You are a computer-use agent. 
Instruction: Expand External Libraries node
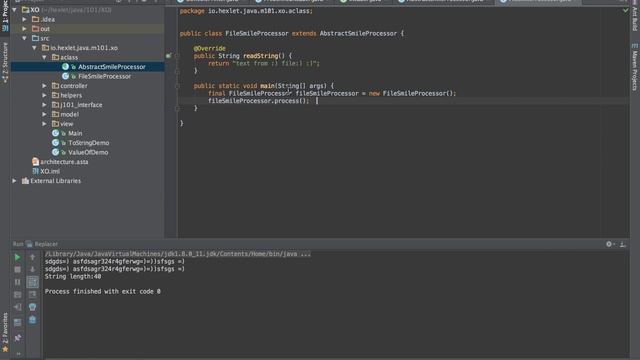point(15,181)
